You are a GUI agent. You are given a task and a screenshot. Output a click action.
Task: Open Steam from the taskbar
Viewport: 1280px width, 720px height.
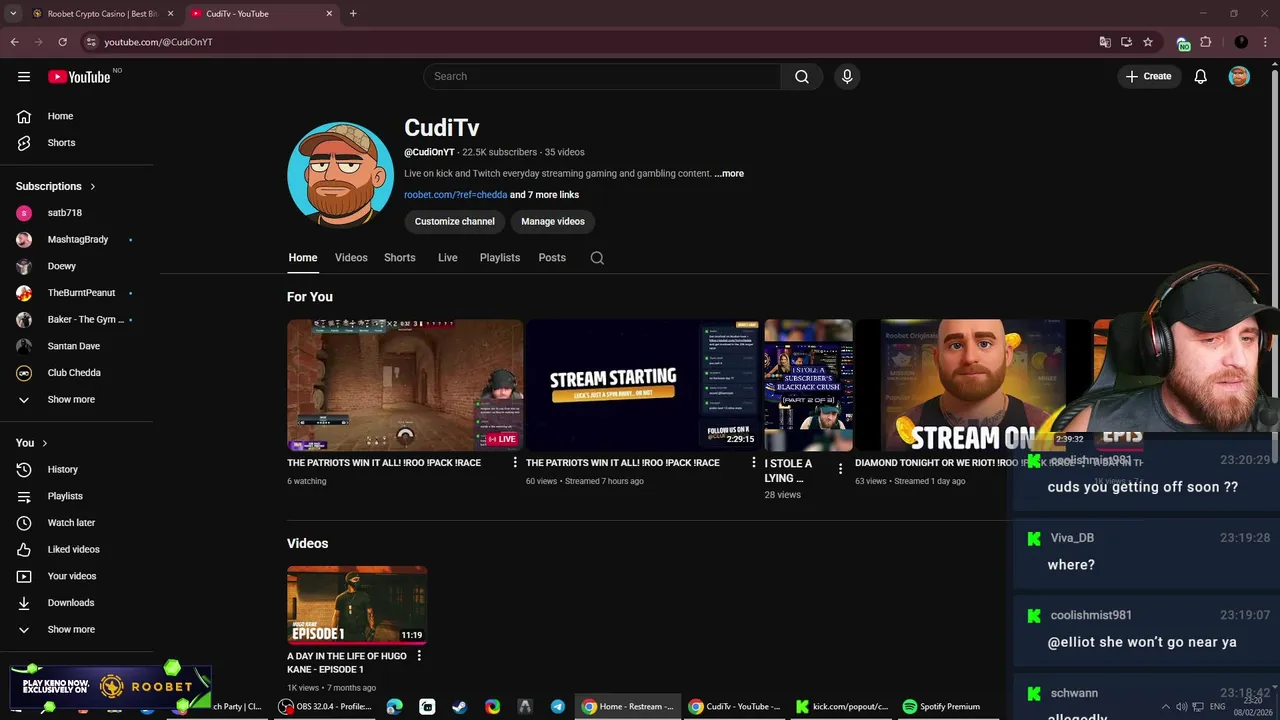tap(459, 707)
